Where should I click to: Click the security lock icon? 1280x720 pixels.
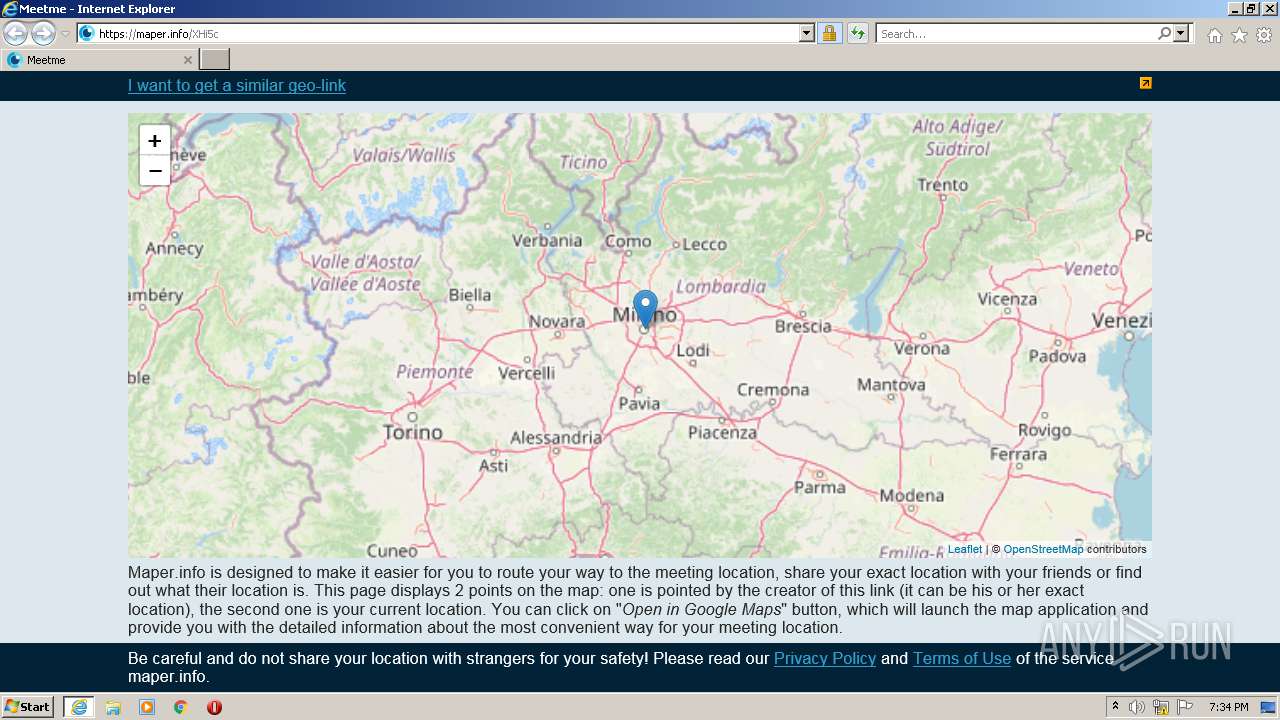point(830,33)
